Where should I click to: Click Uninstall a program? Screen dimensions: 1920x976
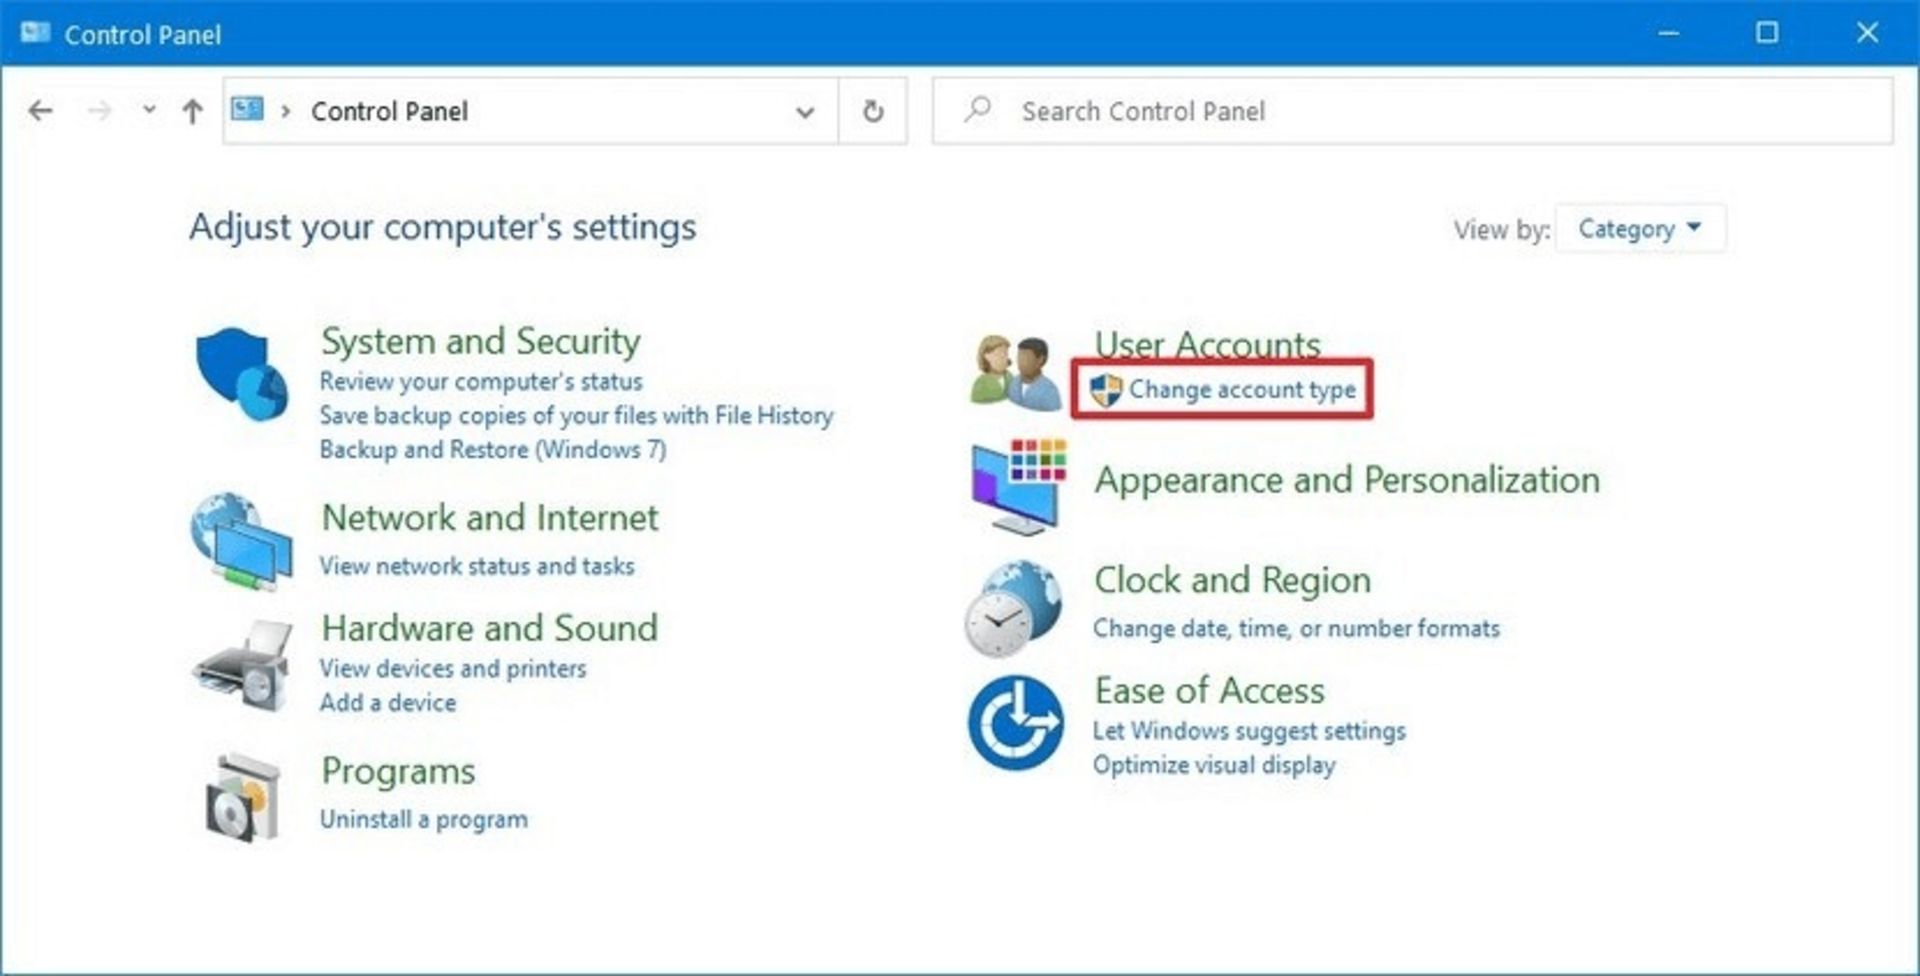click(424, 819)
